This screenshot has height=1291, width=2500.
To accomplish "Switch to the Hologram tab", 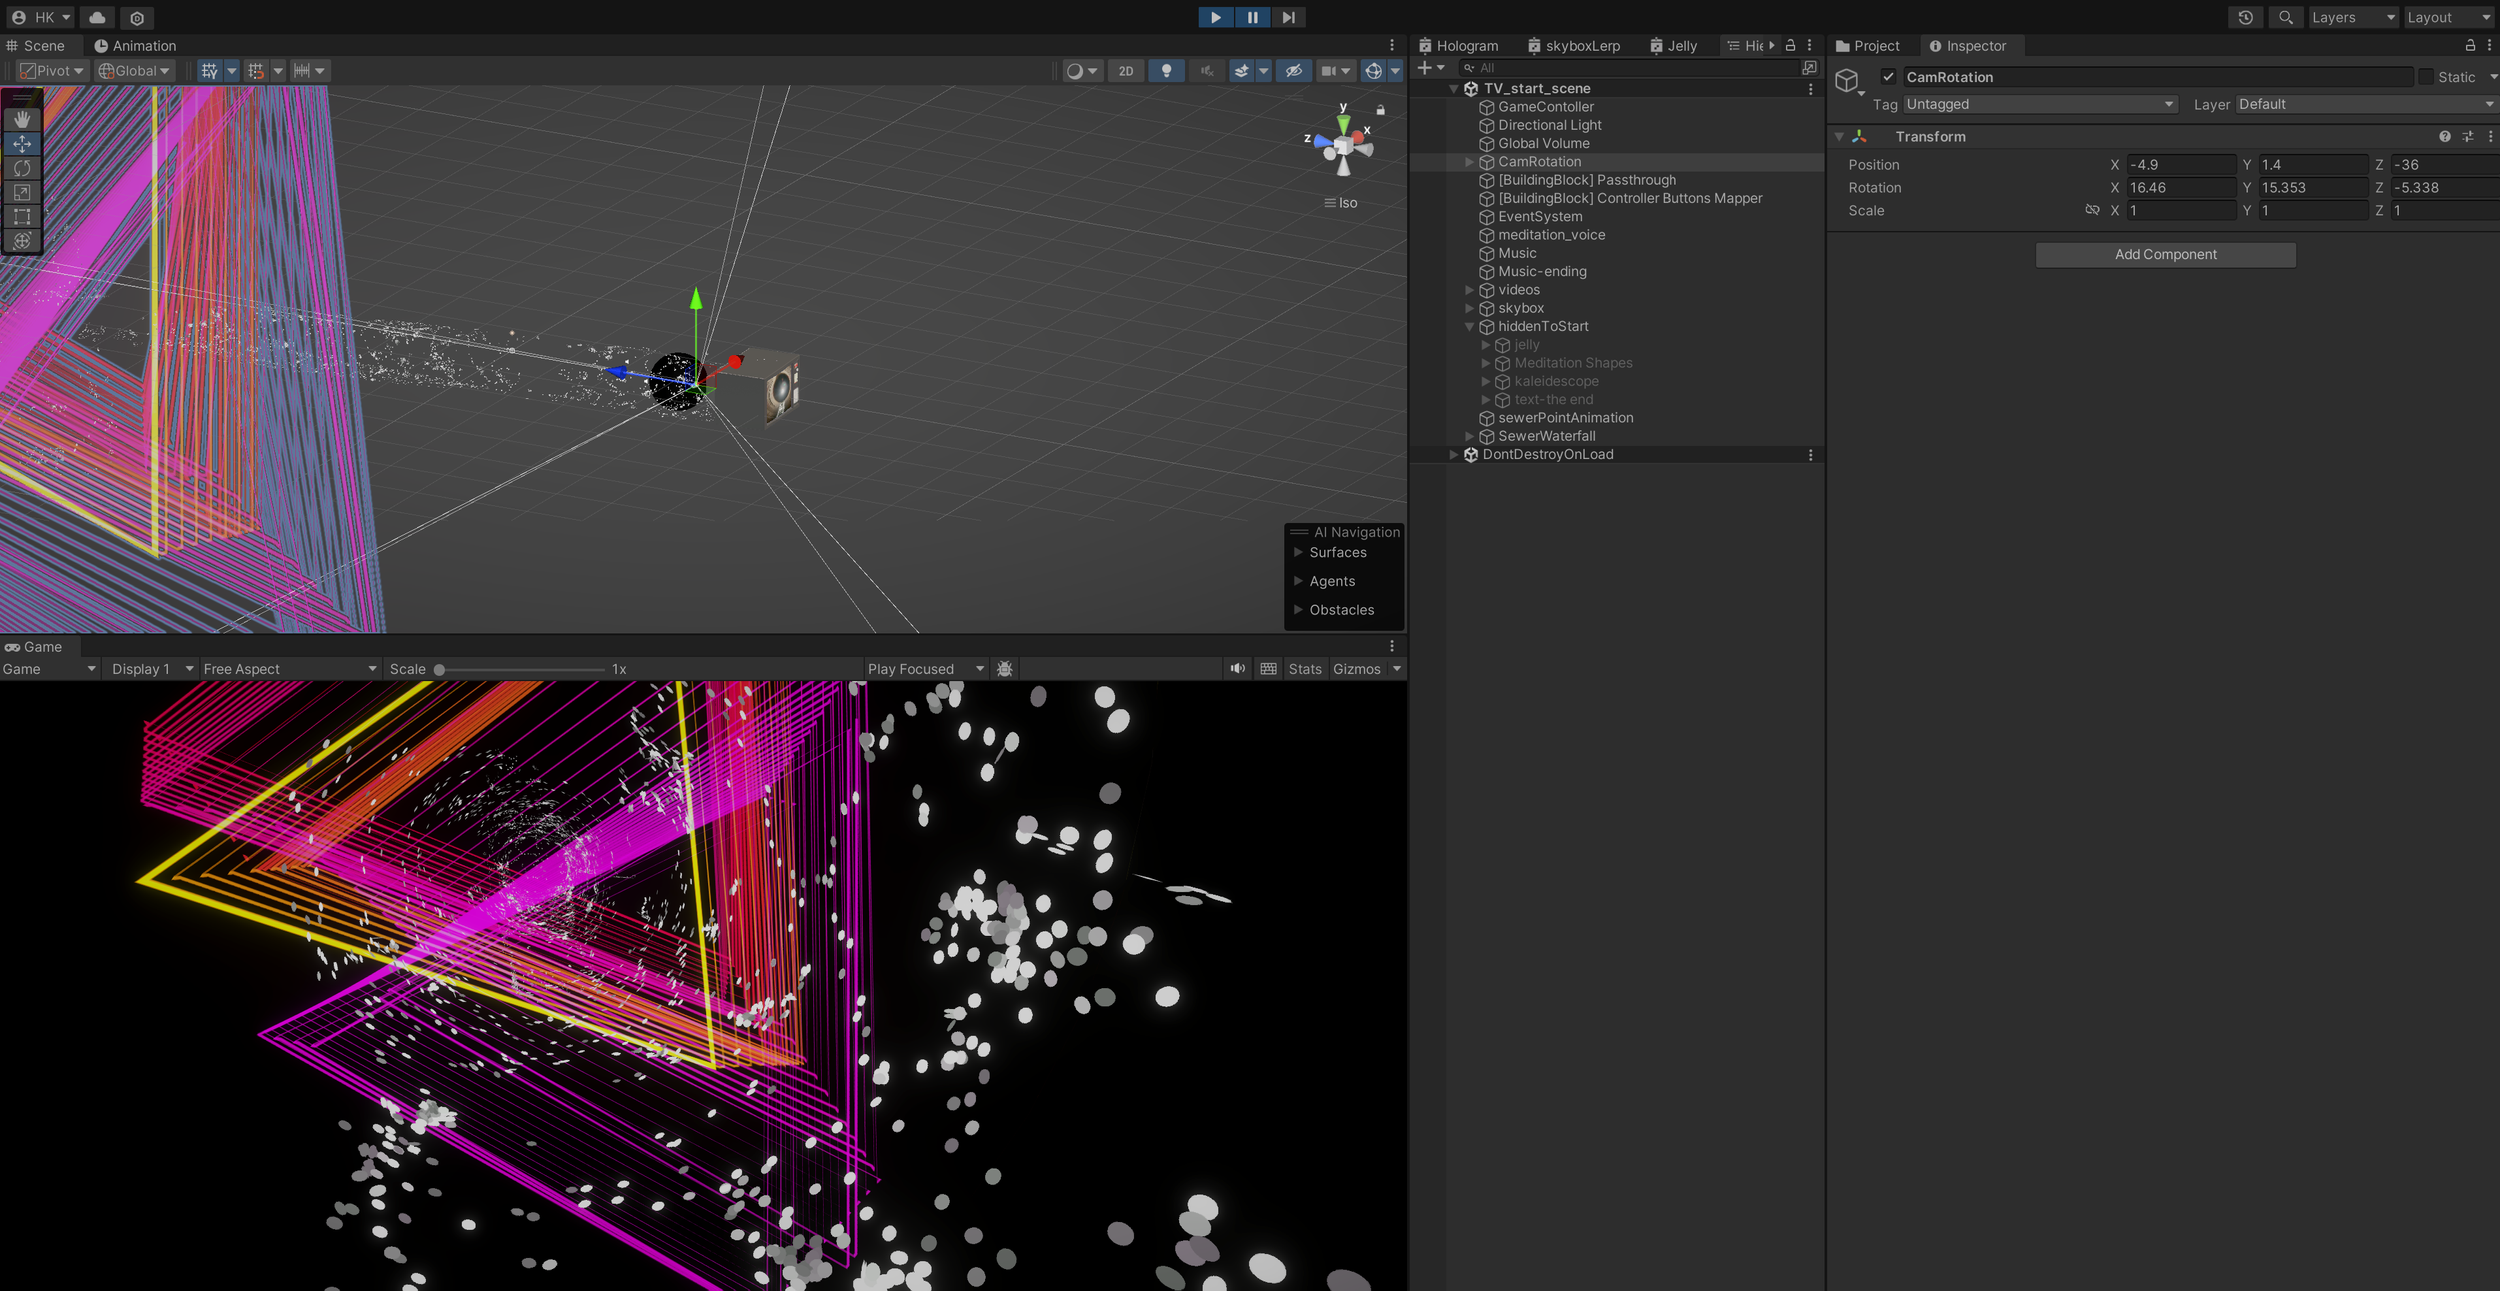I will (1459, 45).
